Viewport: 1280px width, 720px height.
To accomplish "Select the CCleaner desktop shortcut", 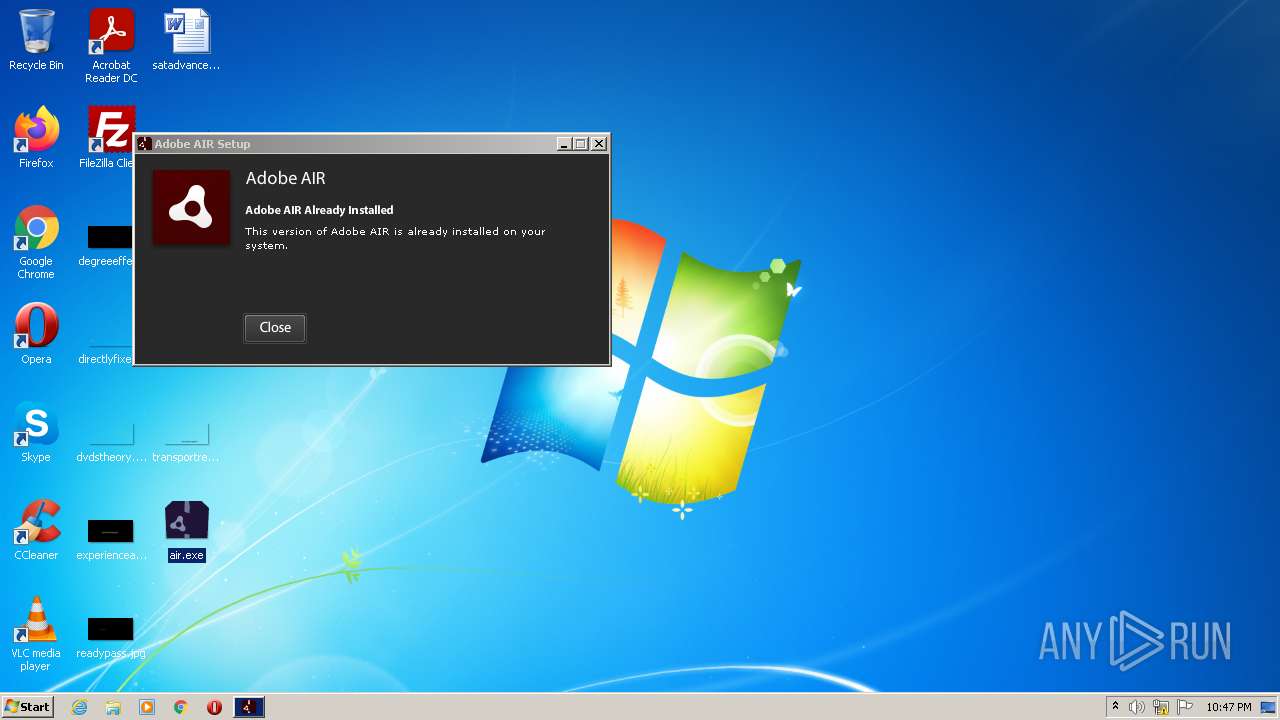I will pos(36,530).
